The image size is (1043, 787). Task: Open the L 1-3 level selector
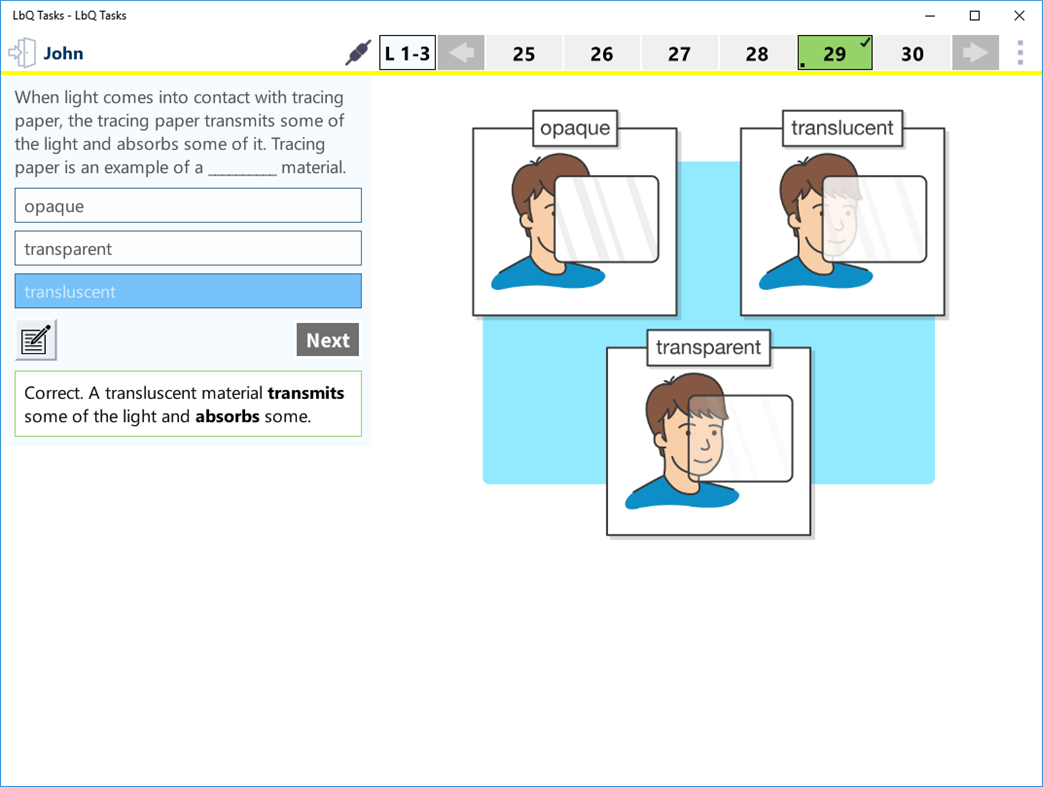408,52
